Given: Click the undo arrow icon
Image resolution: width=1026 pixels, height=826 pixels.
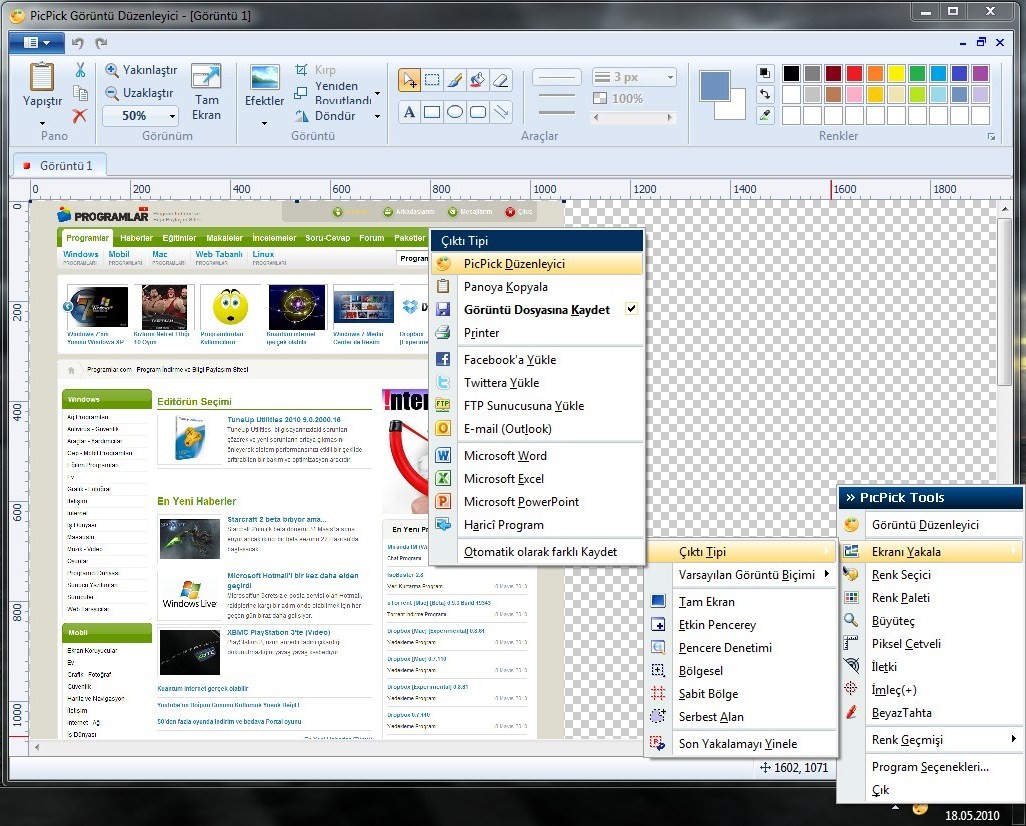Looking at the screenshot, I should tap(78, 43).
